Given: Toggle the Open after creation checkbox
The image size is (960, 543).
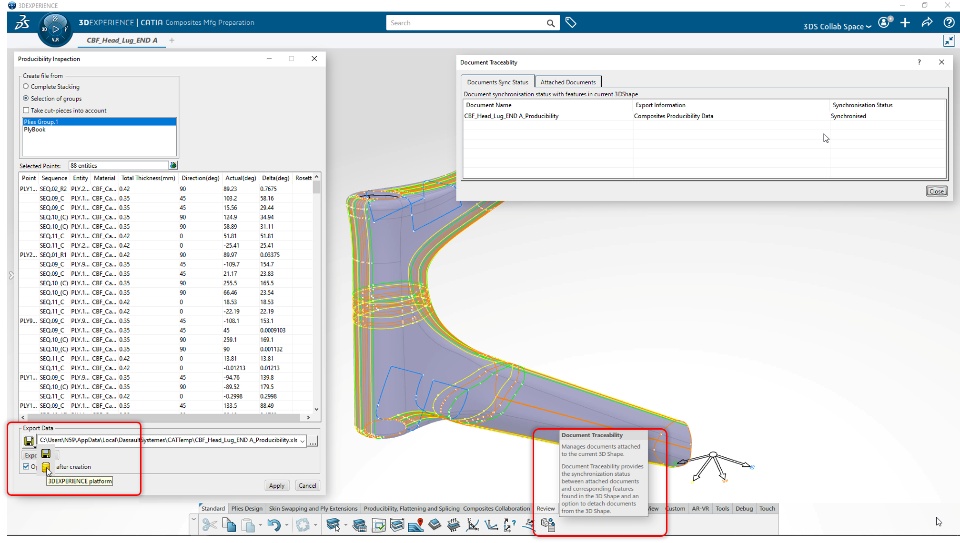Looking at the screenshot, I should tap(26, 466).
